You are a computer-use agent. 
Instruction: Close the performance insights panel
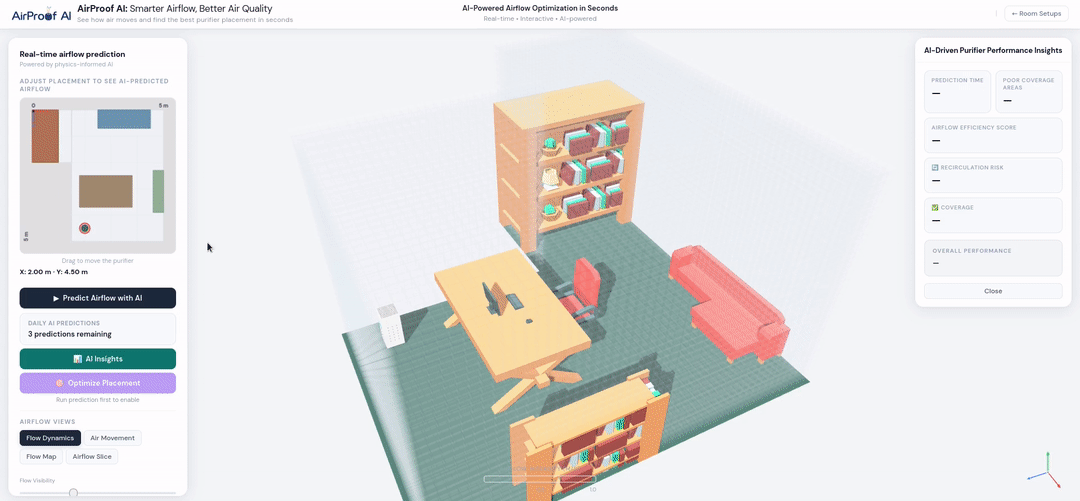993,291
